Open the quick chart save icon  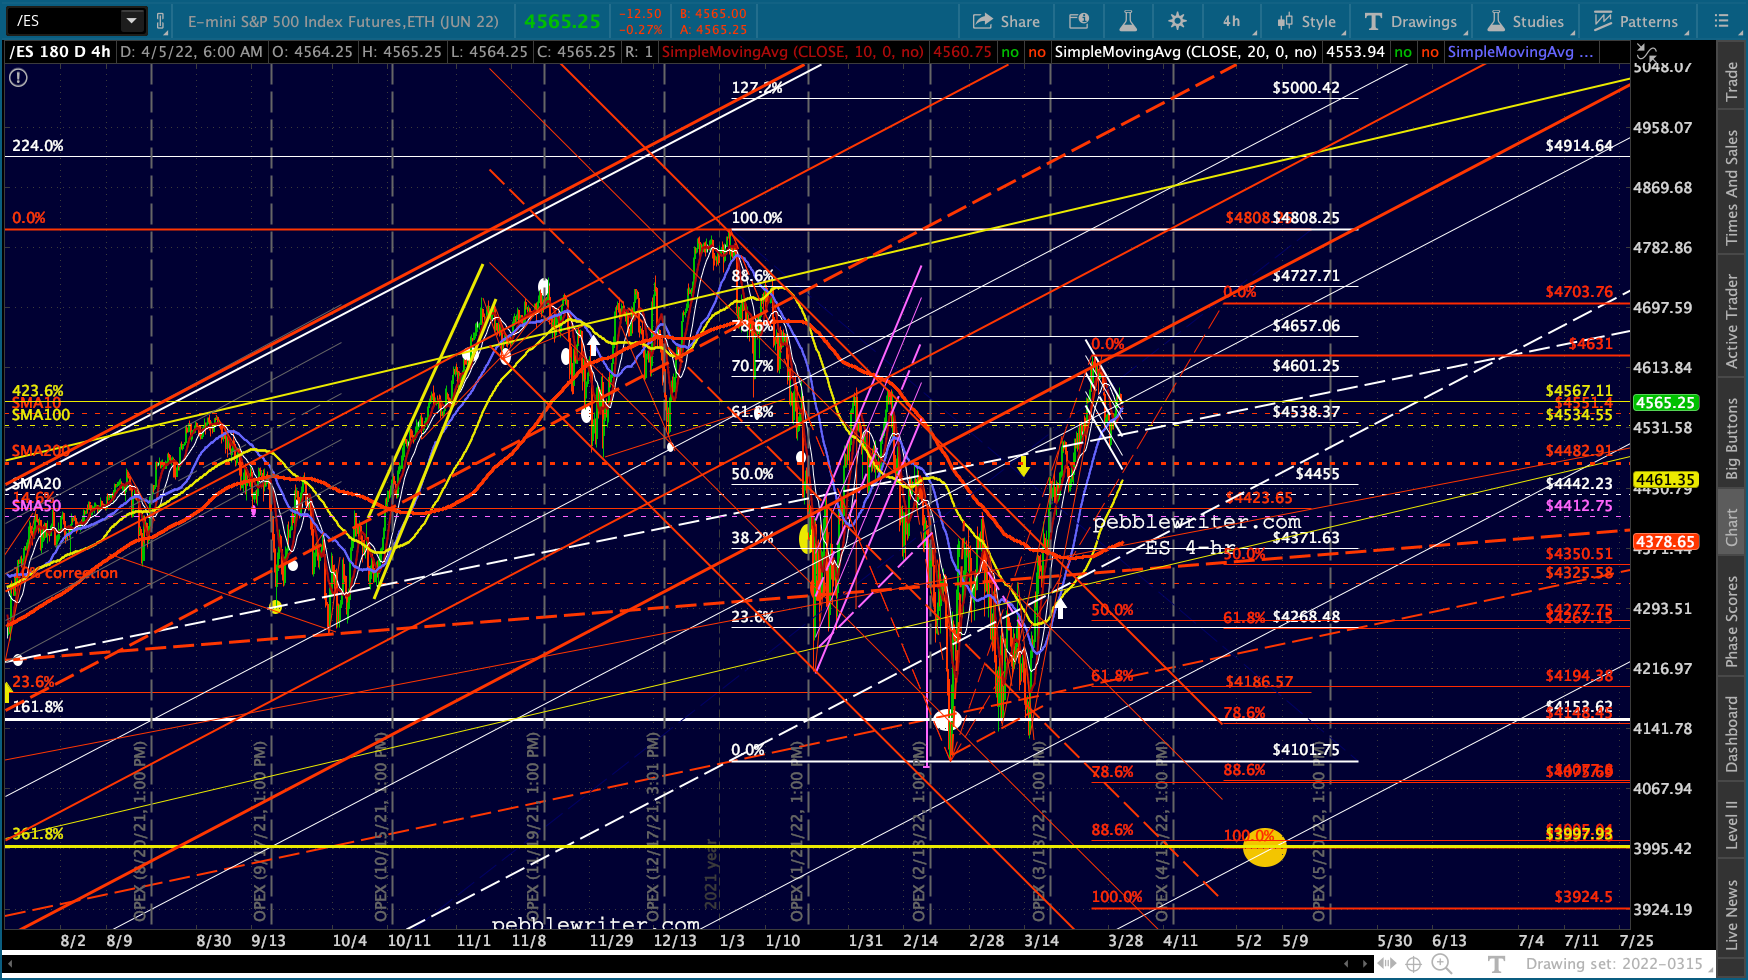pyautogui.click(x=1079, y=21)
